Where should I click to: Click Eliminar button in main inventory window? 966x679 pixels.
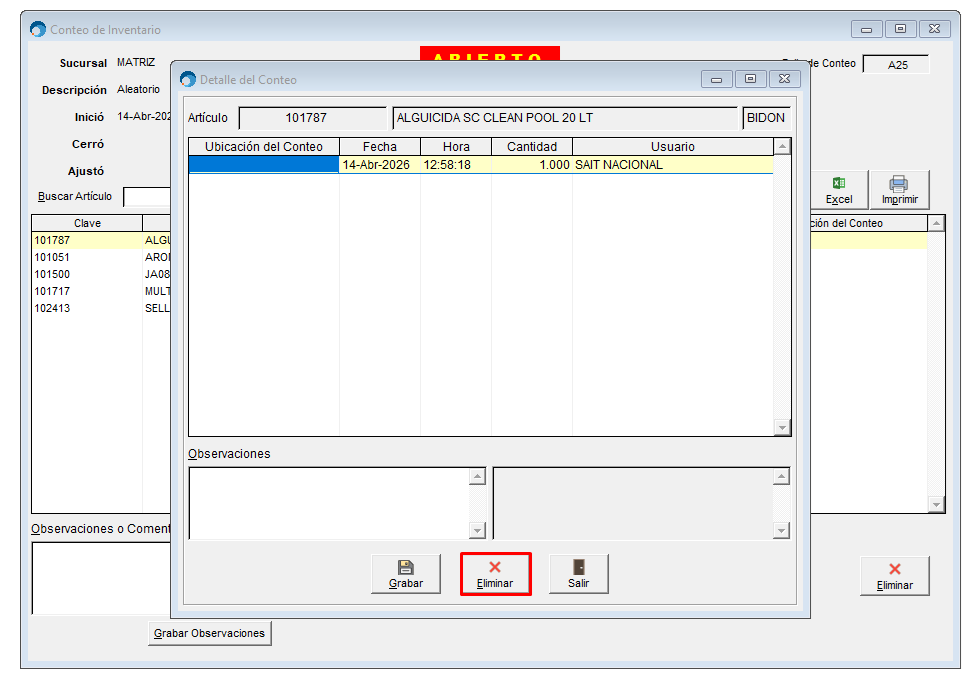(x=894, y=576)
